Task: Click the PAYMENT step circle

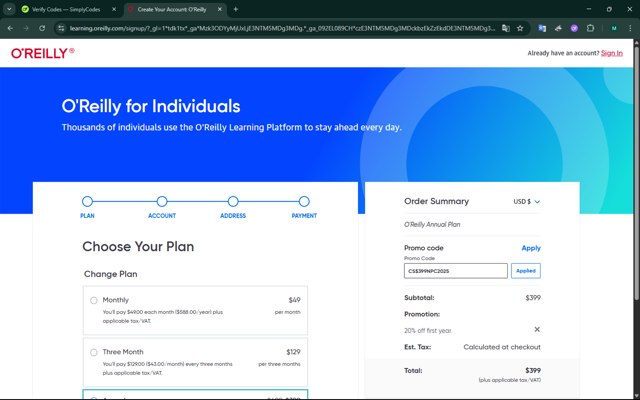Action: (304, 201)
